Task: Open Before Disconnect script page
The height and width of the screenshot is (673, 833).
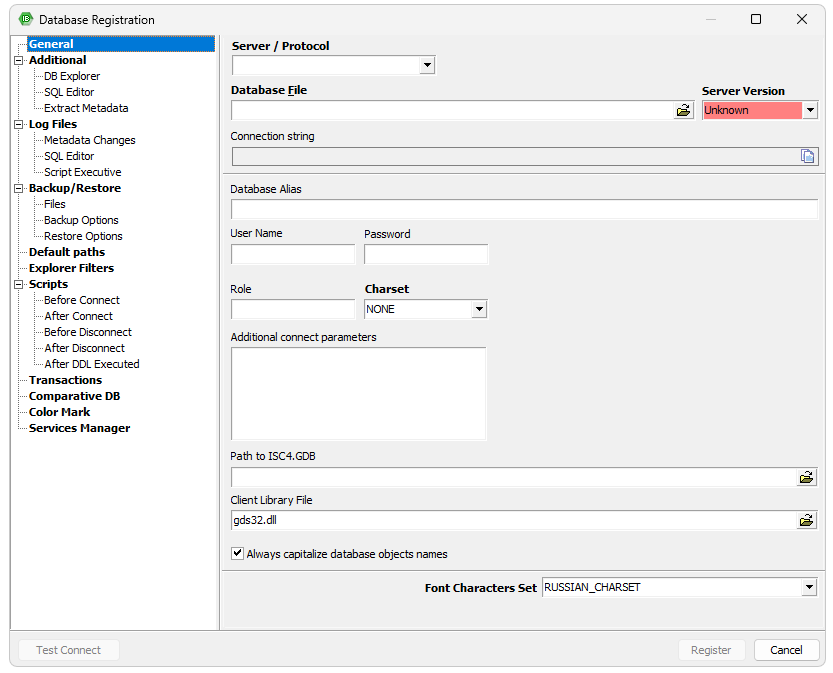Action: (88, 332)
